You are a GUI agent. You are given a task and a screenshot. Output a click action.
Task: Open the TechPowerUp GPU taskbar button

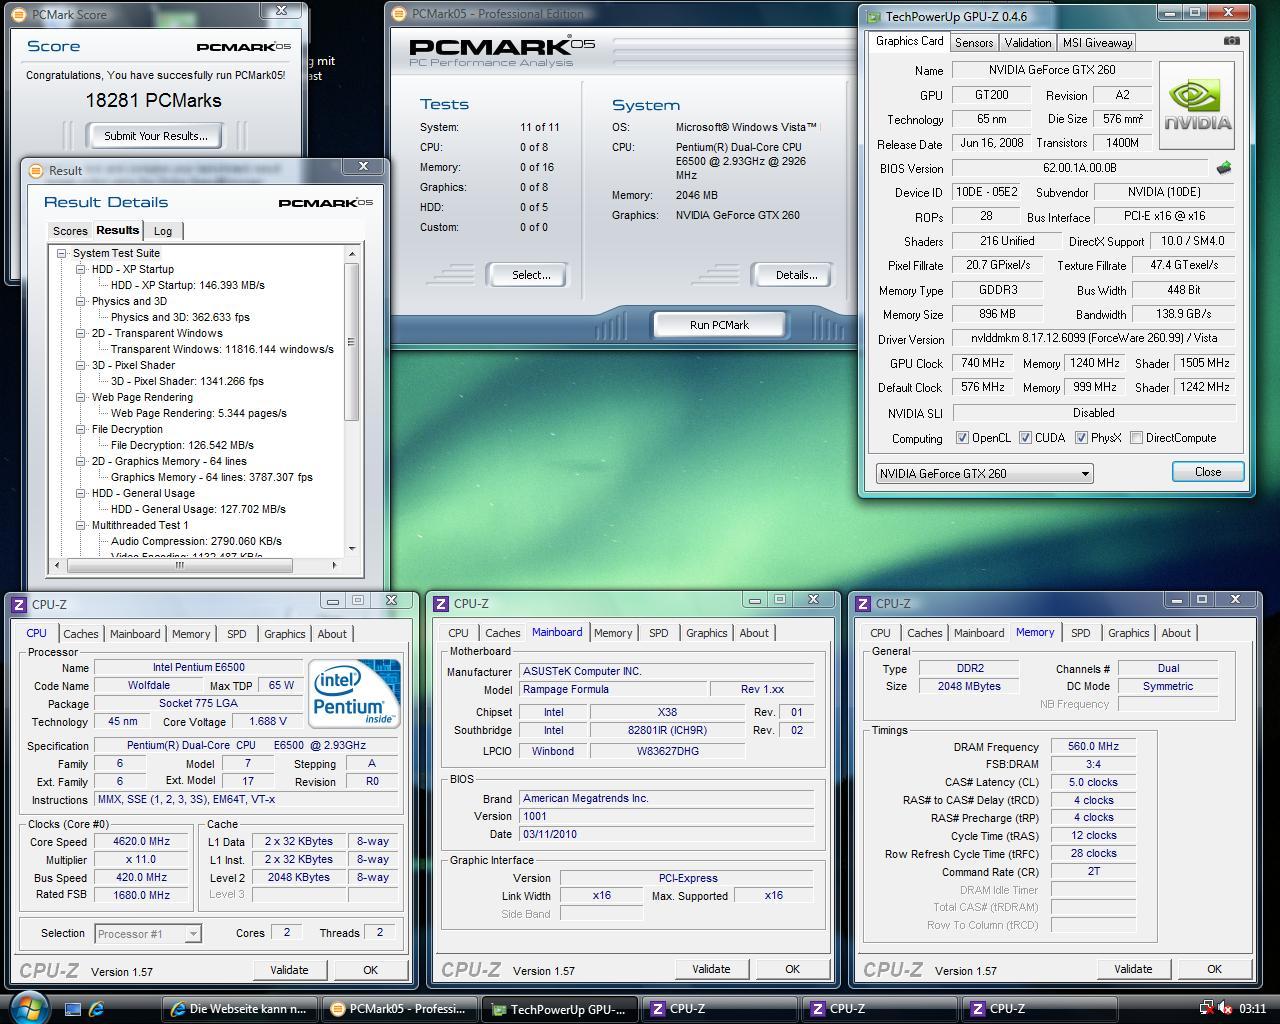coord(559,1009)
